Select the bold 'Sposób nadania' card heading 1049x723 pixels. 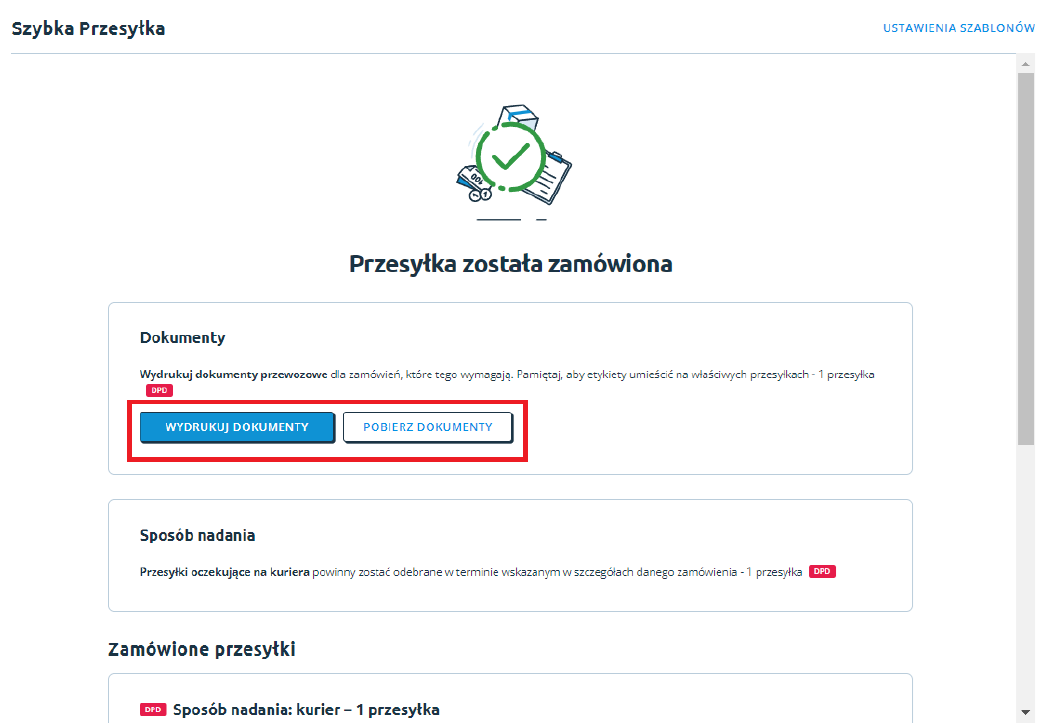pos(197,535)
